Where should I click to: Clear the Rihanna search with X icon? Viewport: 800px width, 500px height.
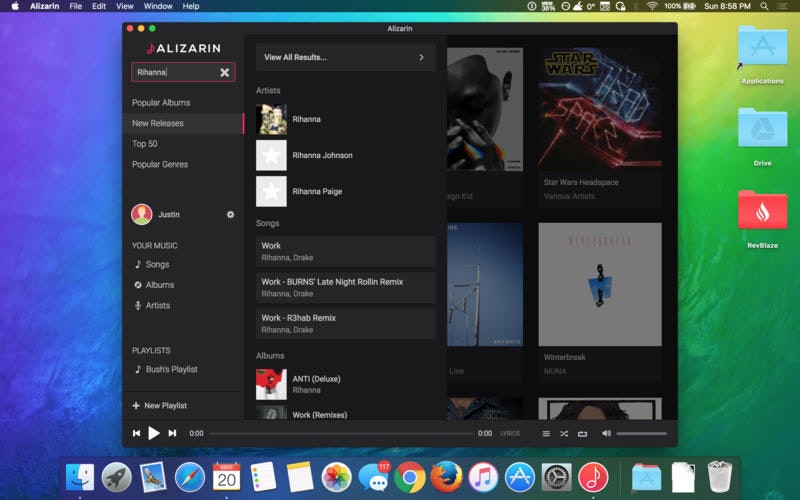[224, 72]
